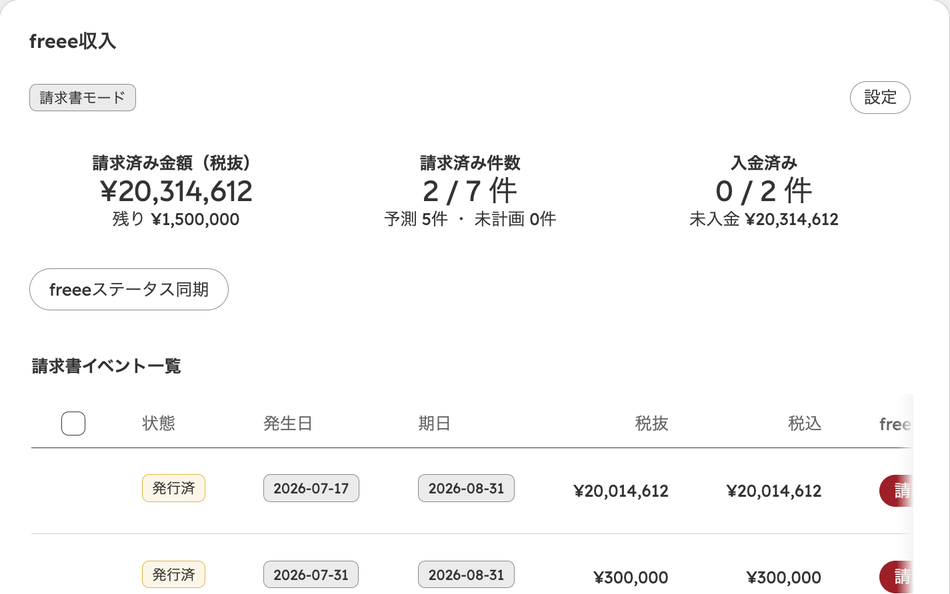Viewport: 950px width, 594px height.
Task: Toggle the select-all checkbox in table header
Action: pos(73,423)
